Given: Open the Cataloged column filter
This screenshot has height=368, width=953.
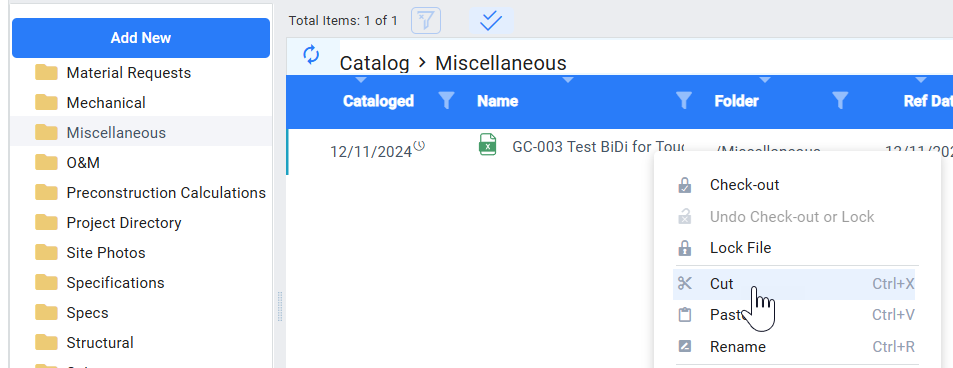Looking at the screenshot, I should [x=447, y=101].
